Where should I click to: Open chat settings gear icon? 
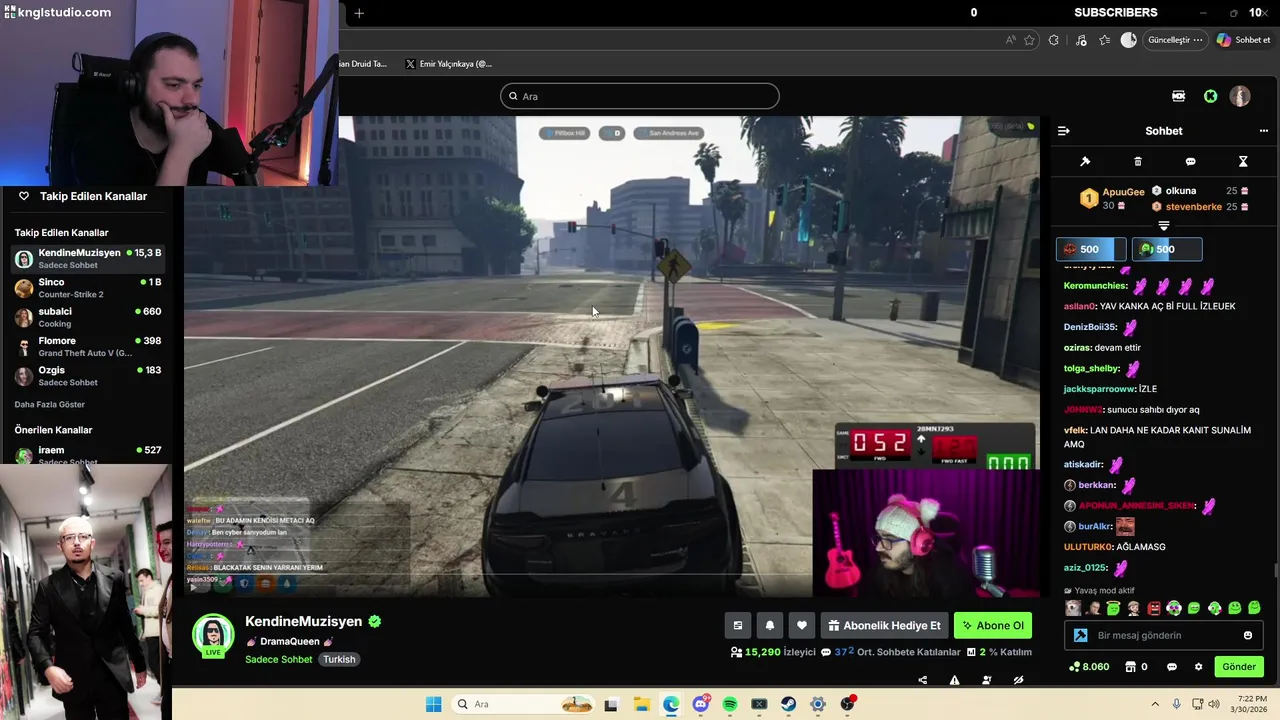1198,667
